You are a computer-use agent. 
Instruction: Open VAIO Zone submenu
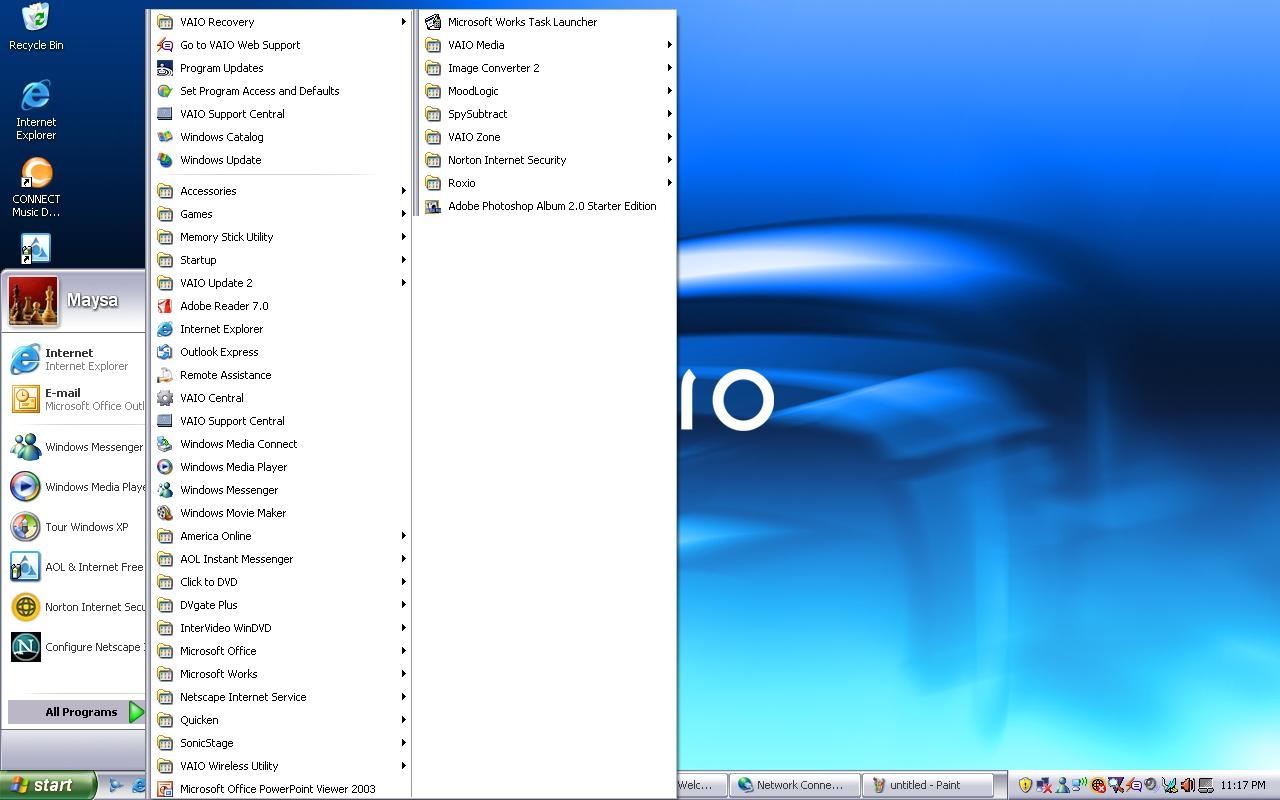tap(547, 137)
